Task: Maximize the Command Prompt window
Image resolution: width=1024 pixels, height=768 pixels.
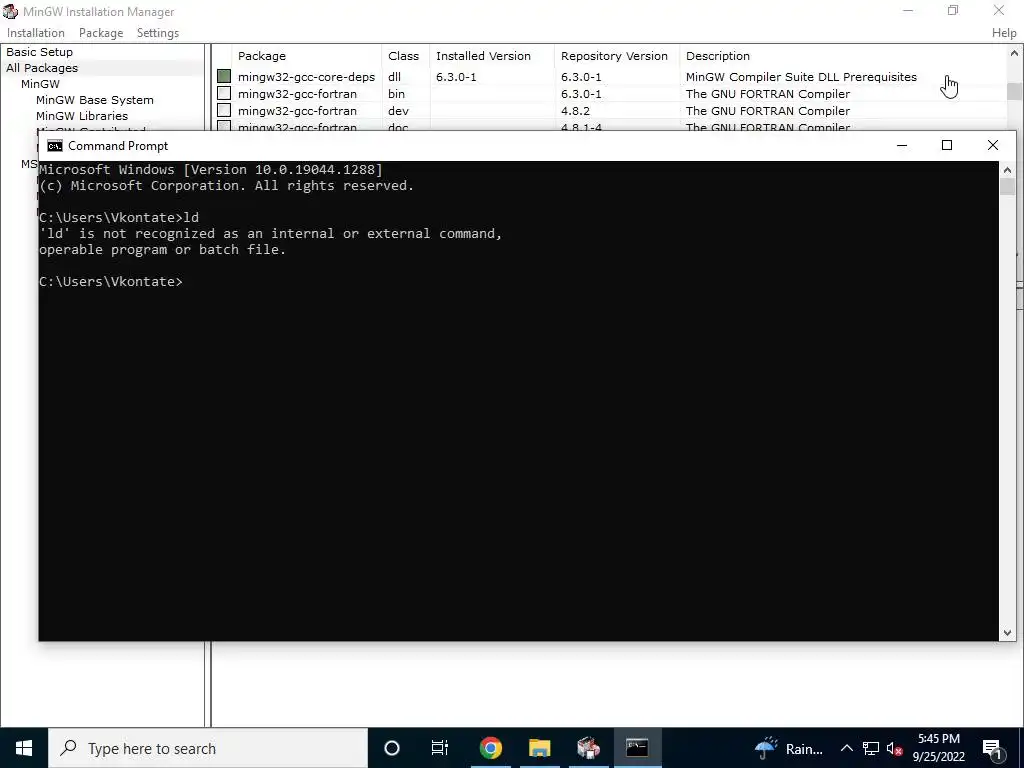Action: pos(947,145)
